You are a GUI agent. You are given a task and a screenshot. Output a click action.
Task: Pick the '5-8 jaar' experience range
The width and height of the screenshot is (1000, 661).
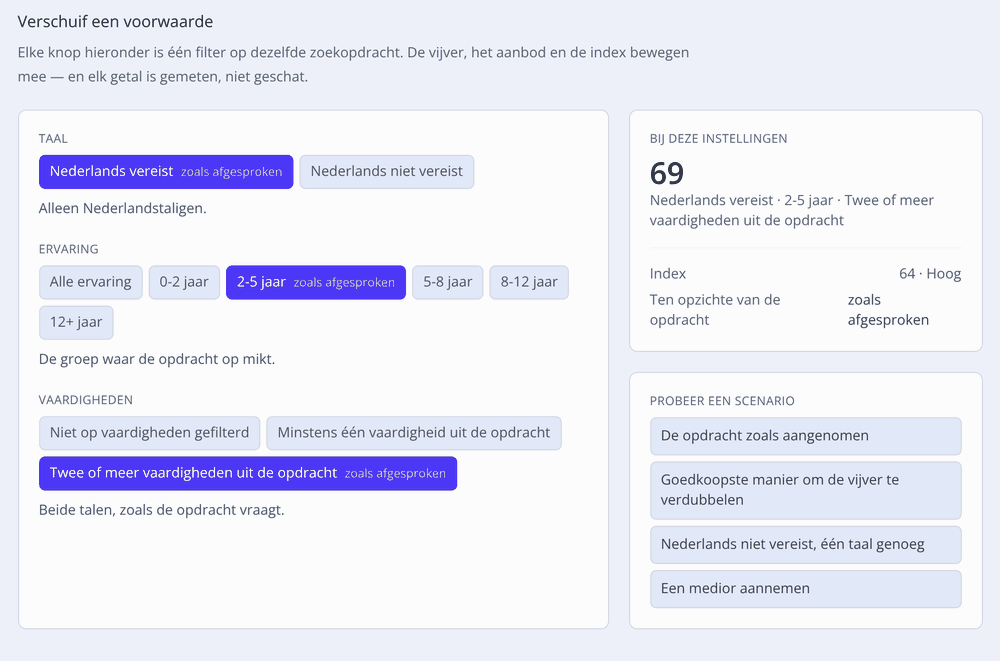click(448, 282)
